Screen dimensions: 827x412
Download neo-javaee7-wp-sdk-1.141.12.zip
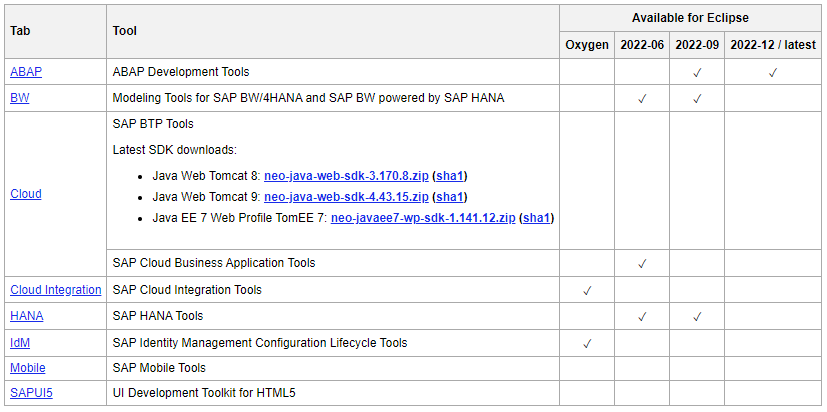423,218
